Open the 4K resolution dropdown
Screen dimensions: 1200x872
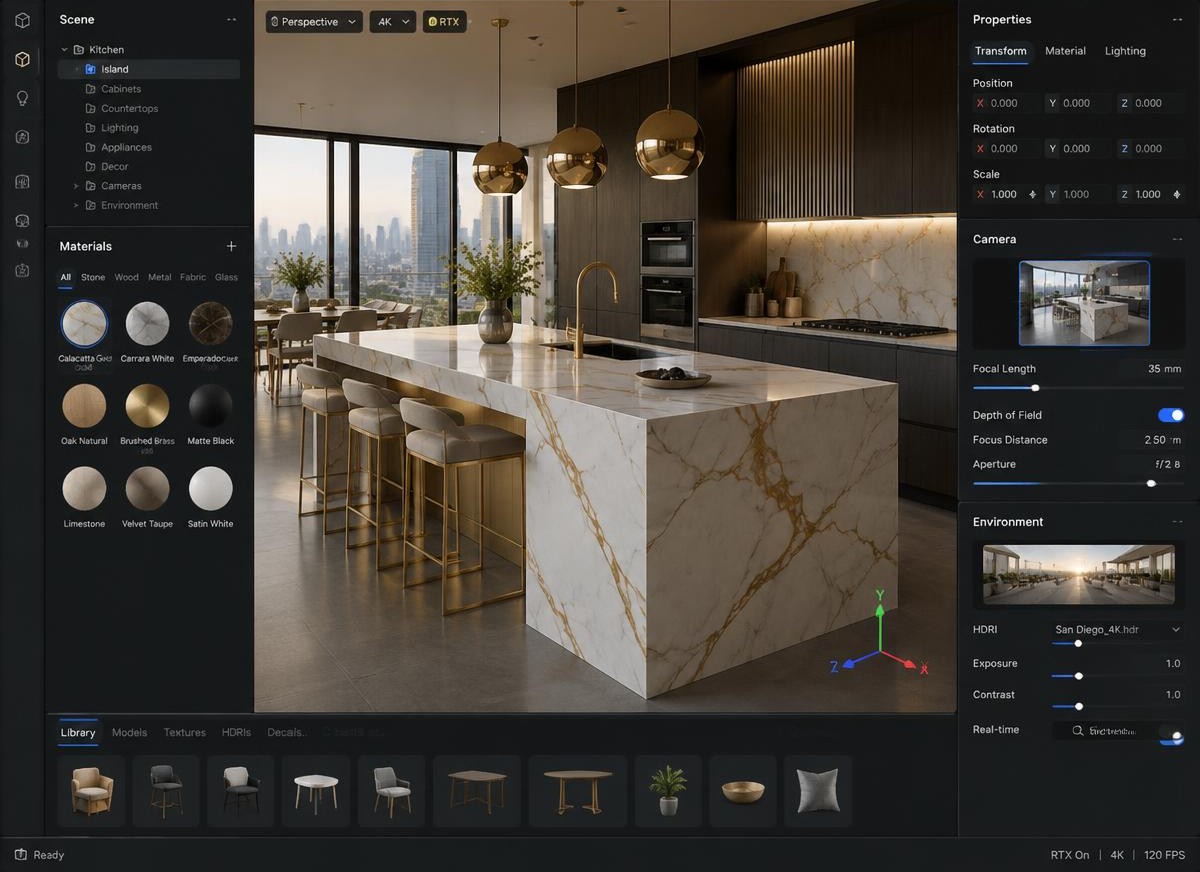click(393, 22)
